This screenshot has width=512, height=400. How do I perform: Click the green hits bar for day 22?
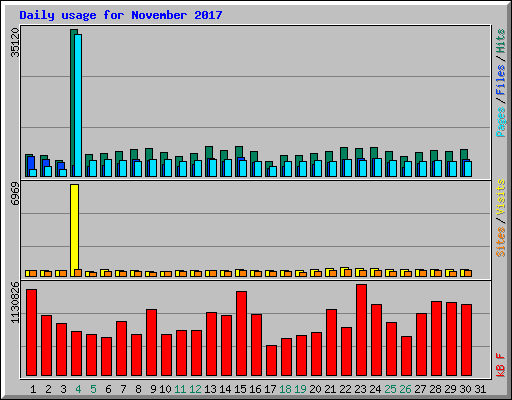coord(344,153)
